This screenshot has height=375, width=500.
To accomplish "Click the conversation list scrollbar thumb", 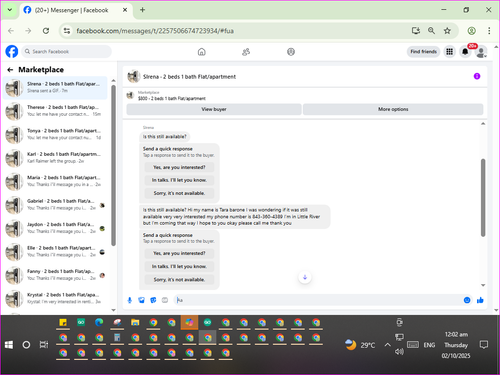I will 113,166.
